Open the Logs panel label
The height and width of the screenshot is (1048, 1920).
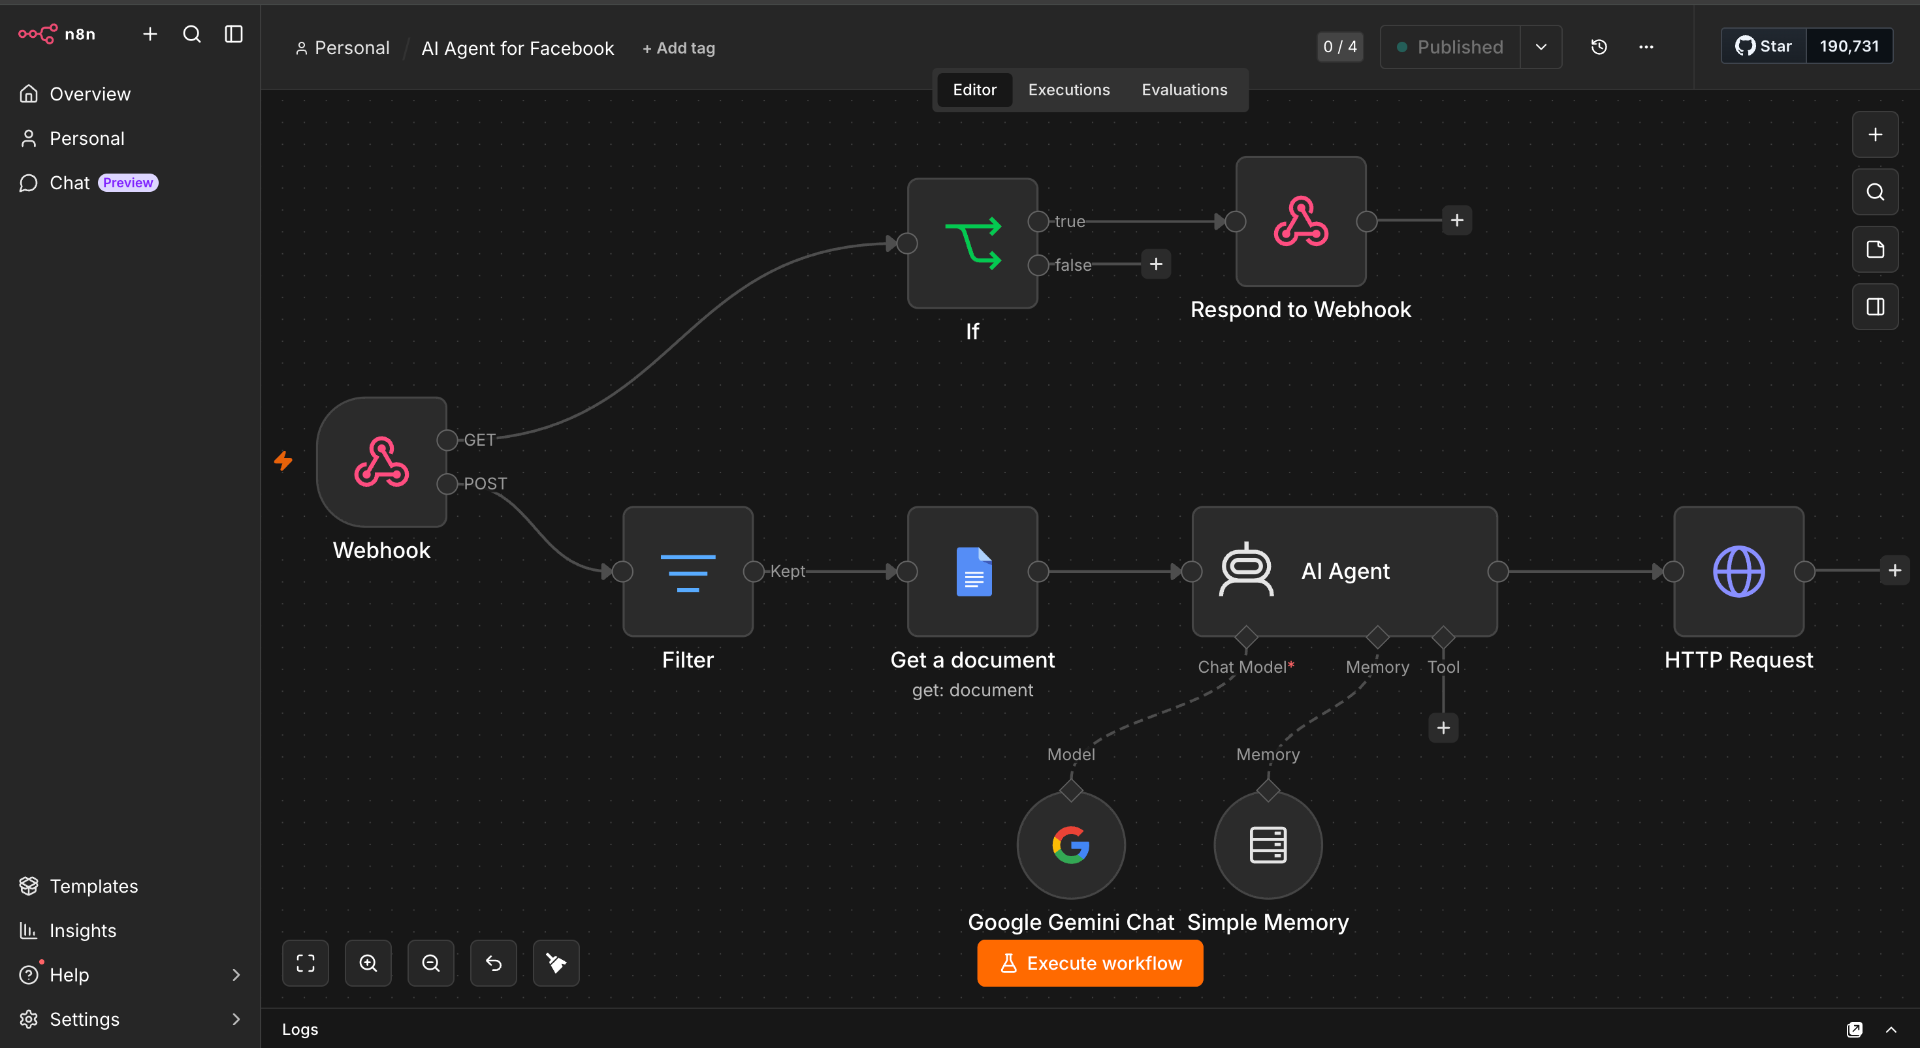pyautogui.click(x=300, y=1029)
